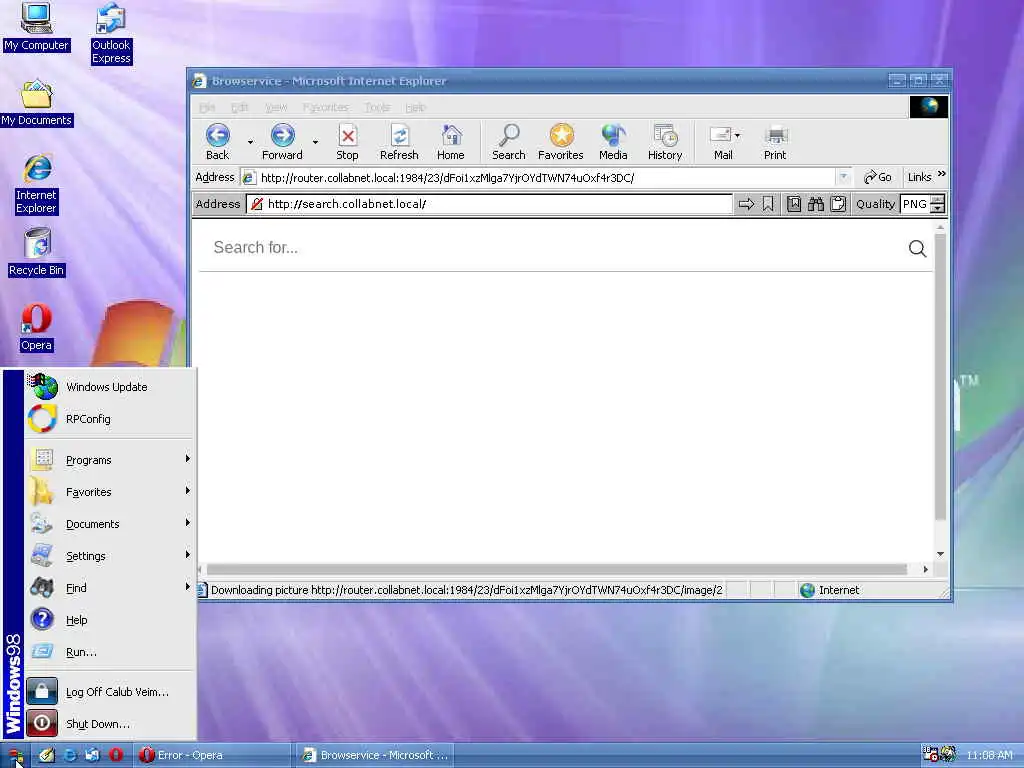Open the File menu in Internet Explorer

(x=207, y=107)
